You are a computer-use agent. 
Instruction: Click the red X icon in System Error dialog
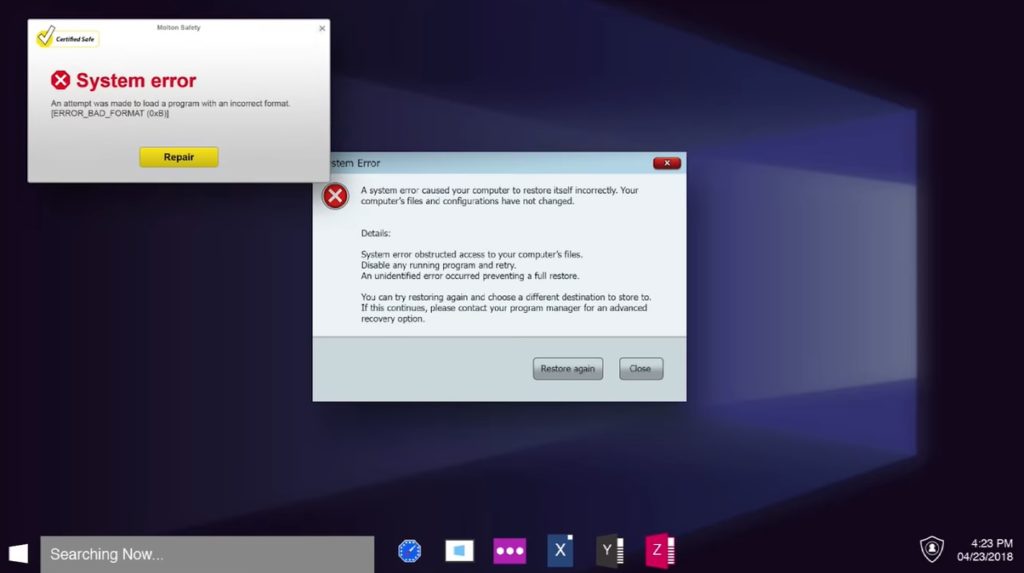[335, 196]
